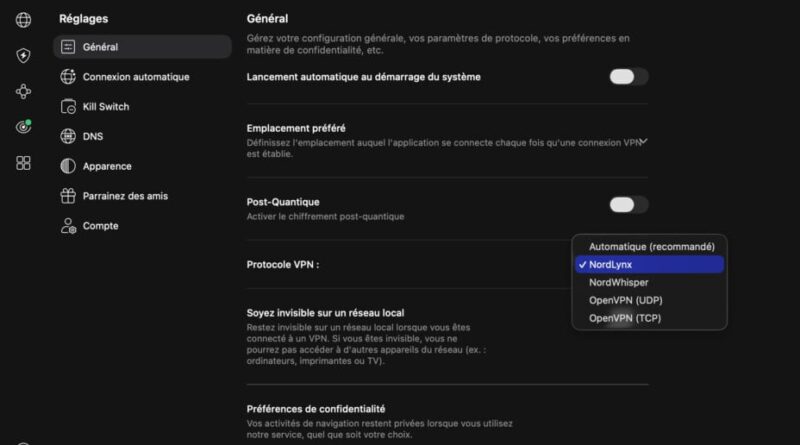Open the dark web monitor radar icon
This screenshot has width=800, height=445.
pos(23,127)
